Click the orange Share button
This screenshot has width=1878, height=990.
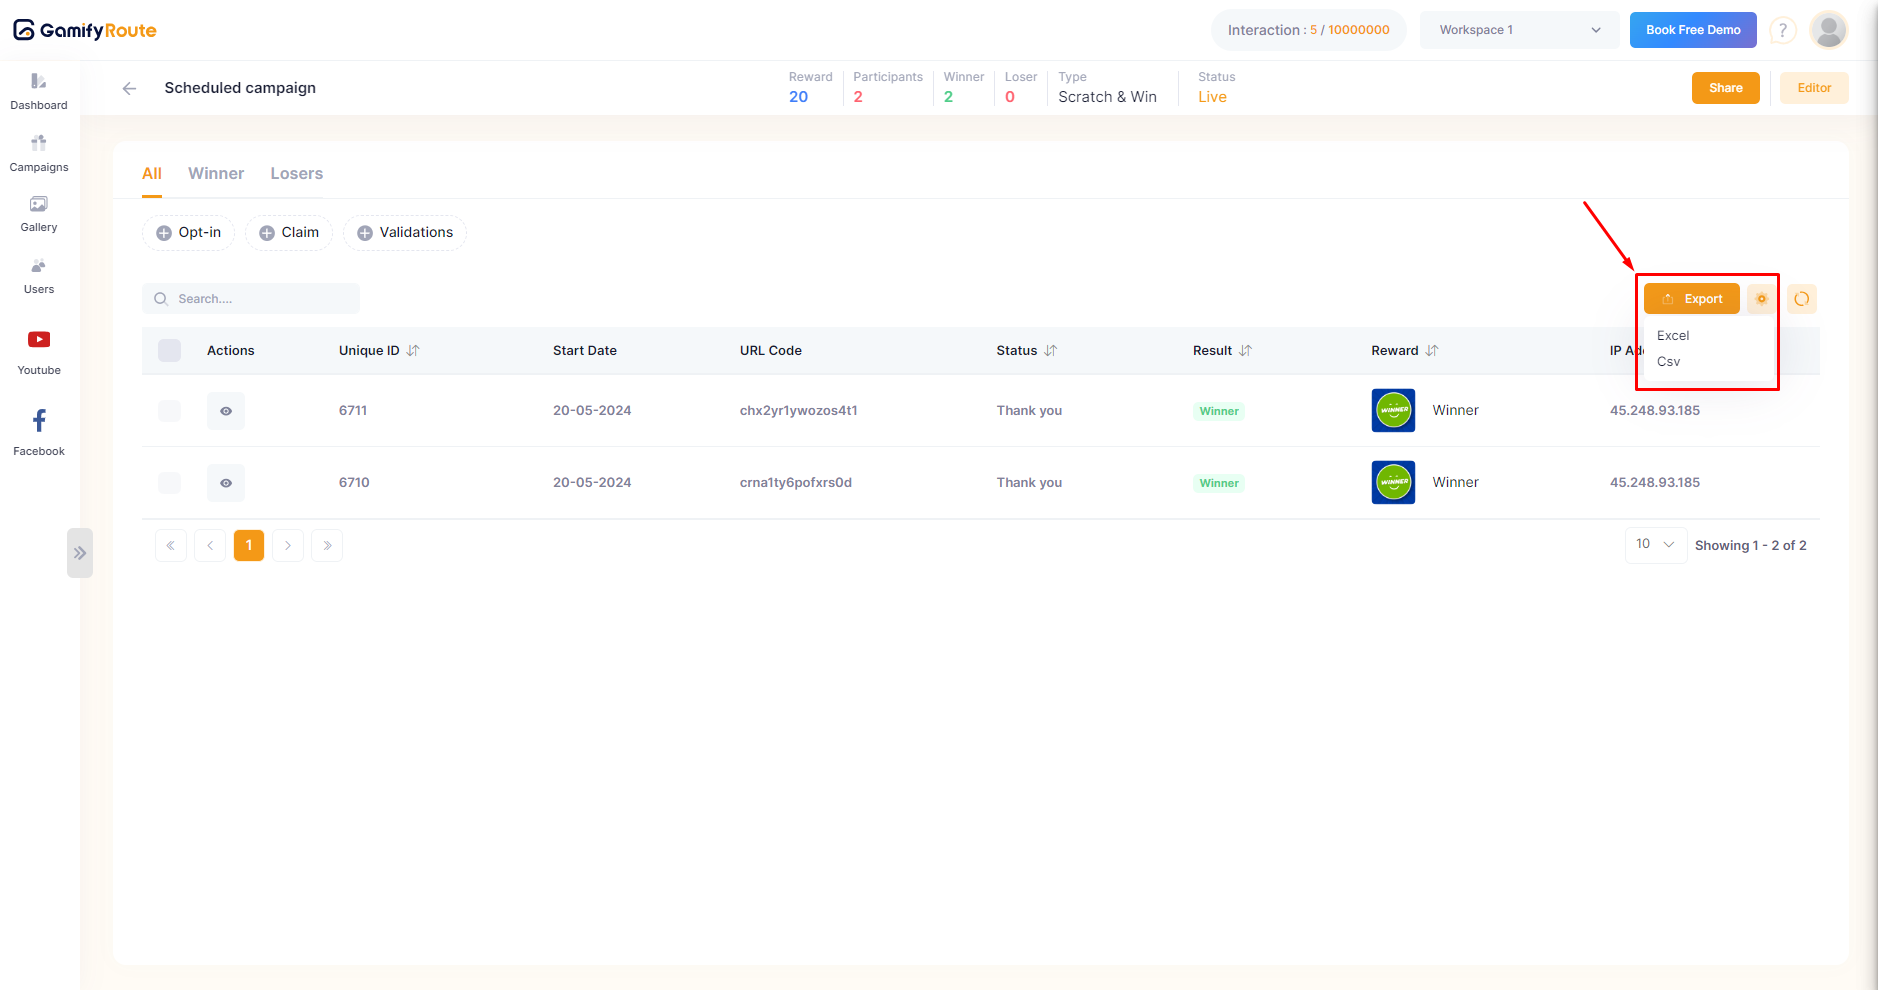click(1725, 88)
